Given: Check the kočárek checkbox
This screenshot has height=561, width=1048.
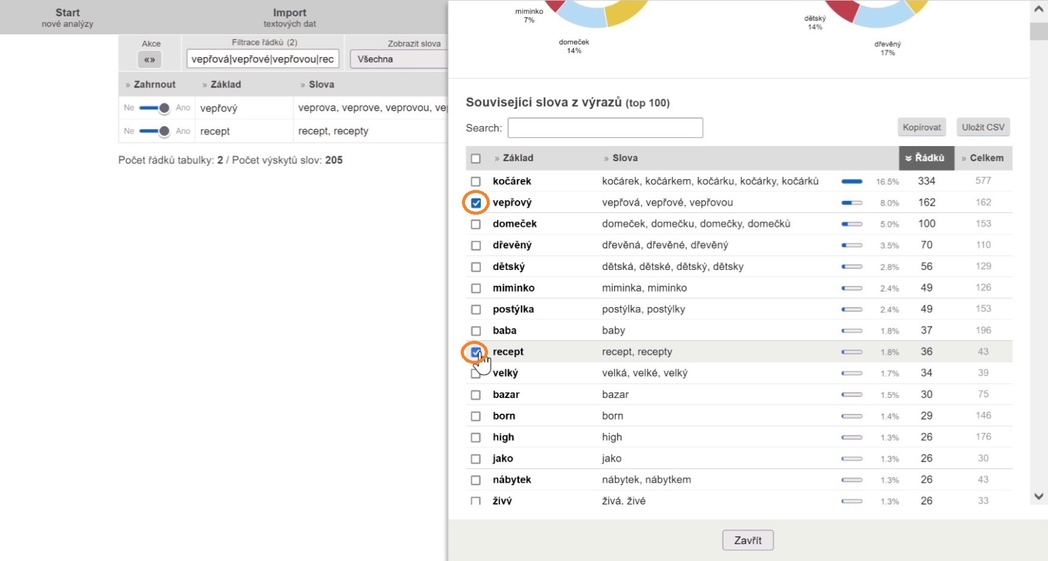Looking at the screenshot, I should 476,181.
